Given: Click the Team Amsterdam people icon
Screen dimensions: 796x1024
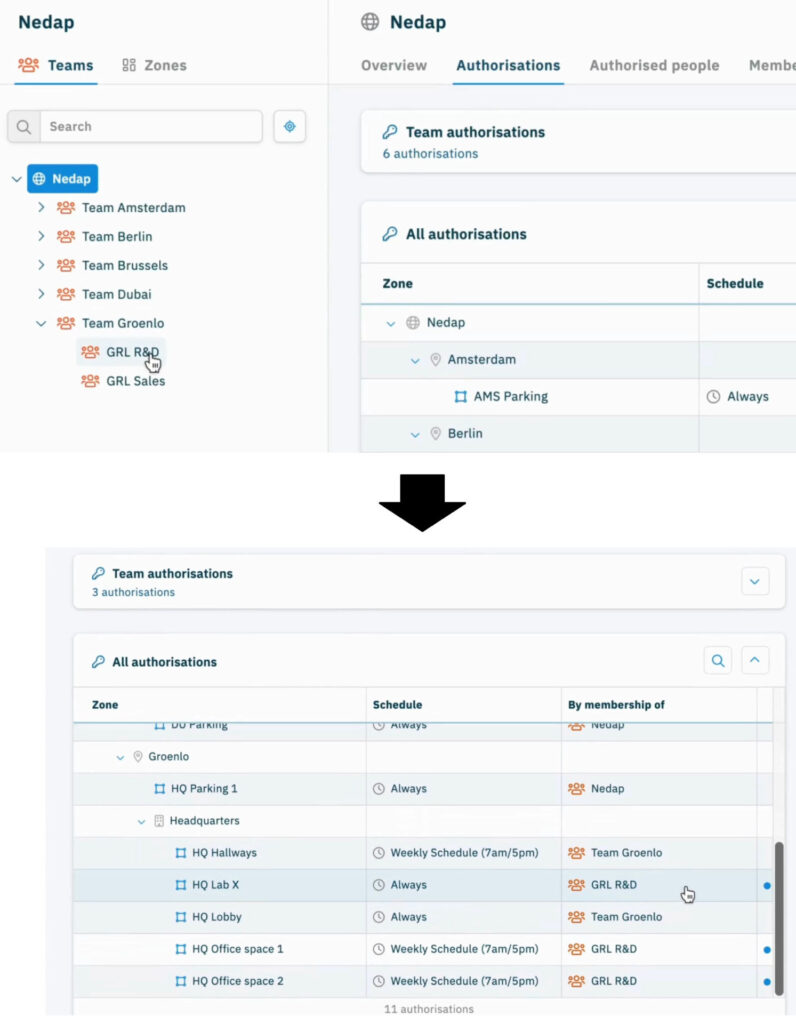Looking at the screenshot, I should (x=65, y=208).
